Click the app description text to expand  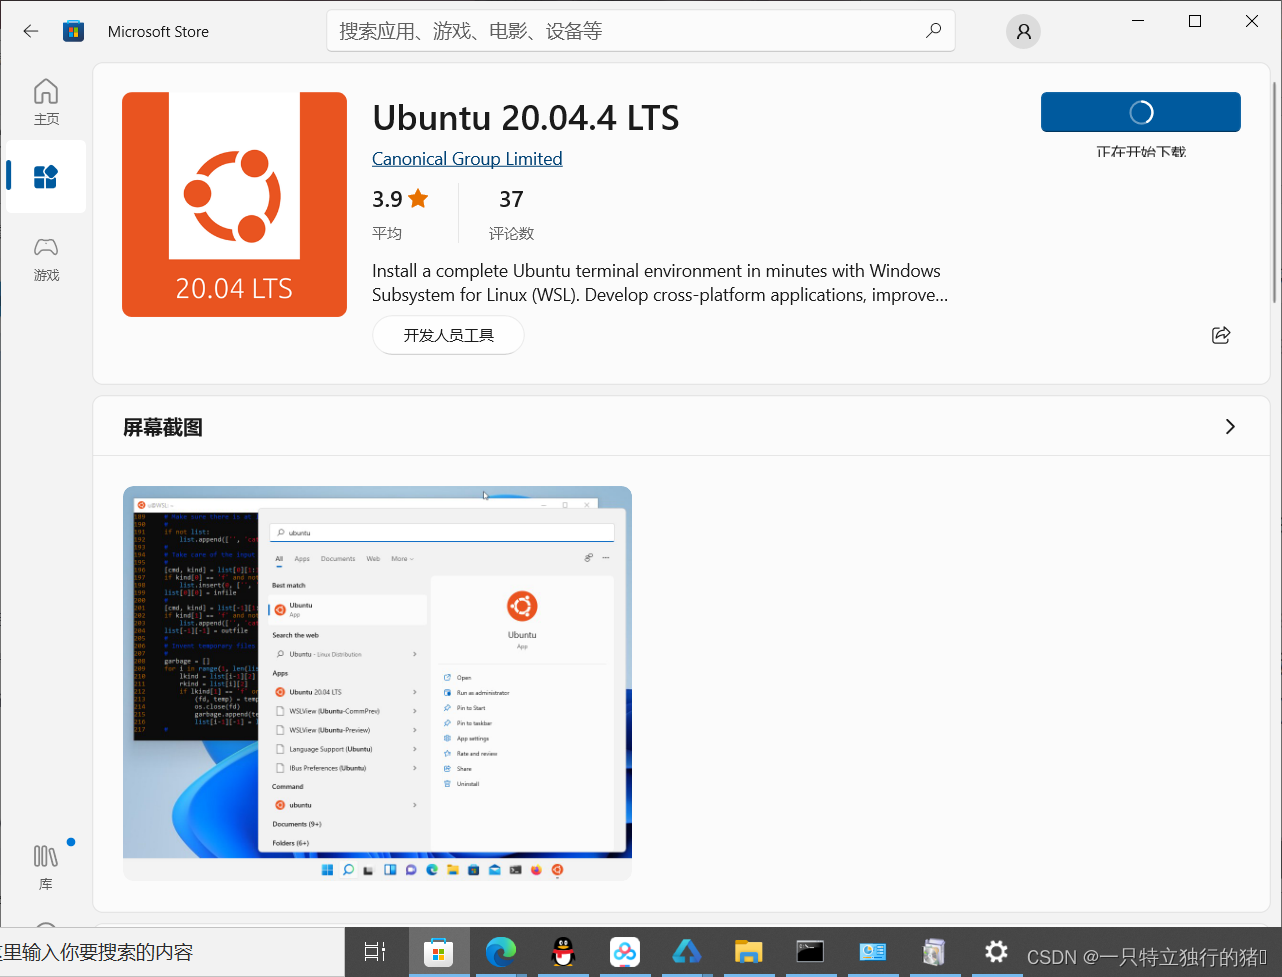click(660, 283)
